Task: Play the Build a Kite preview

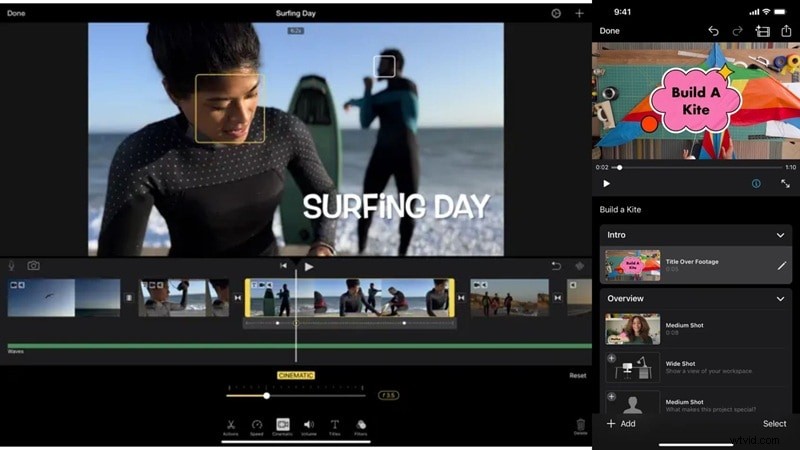Action: (606, 184)
